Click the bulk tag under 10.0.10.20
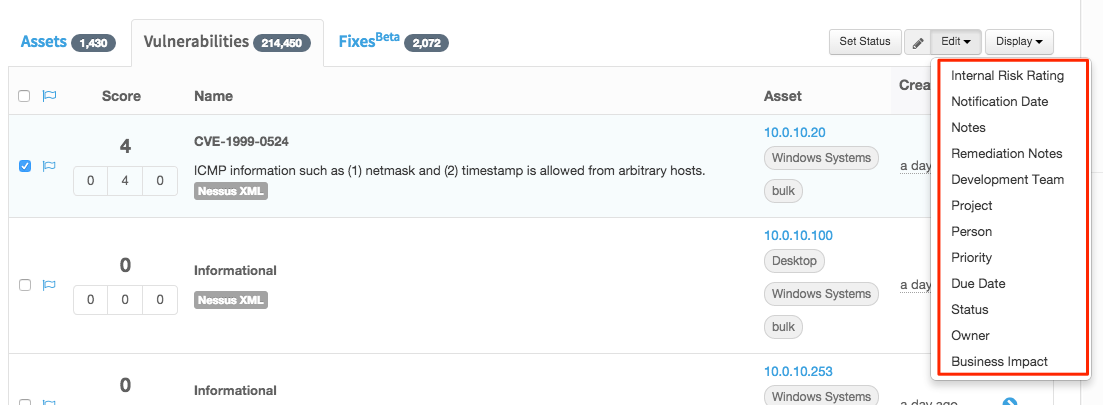This screenshot has height=405, width=1103. pyautogui.click(x=783, y=191)
